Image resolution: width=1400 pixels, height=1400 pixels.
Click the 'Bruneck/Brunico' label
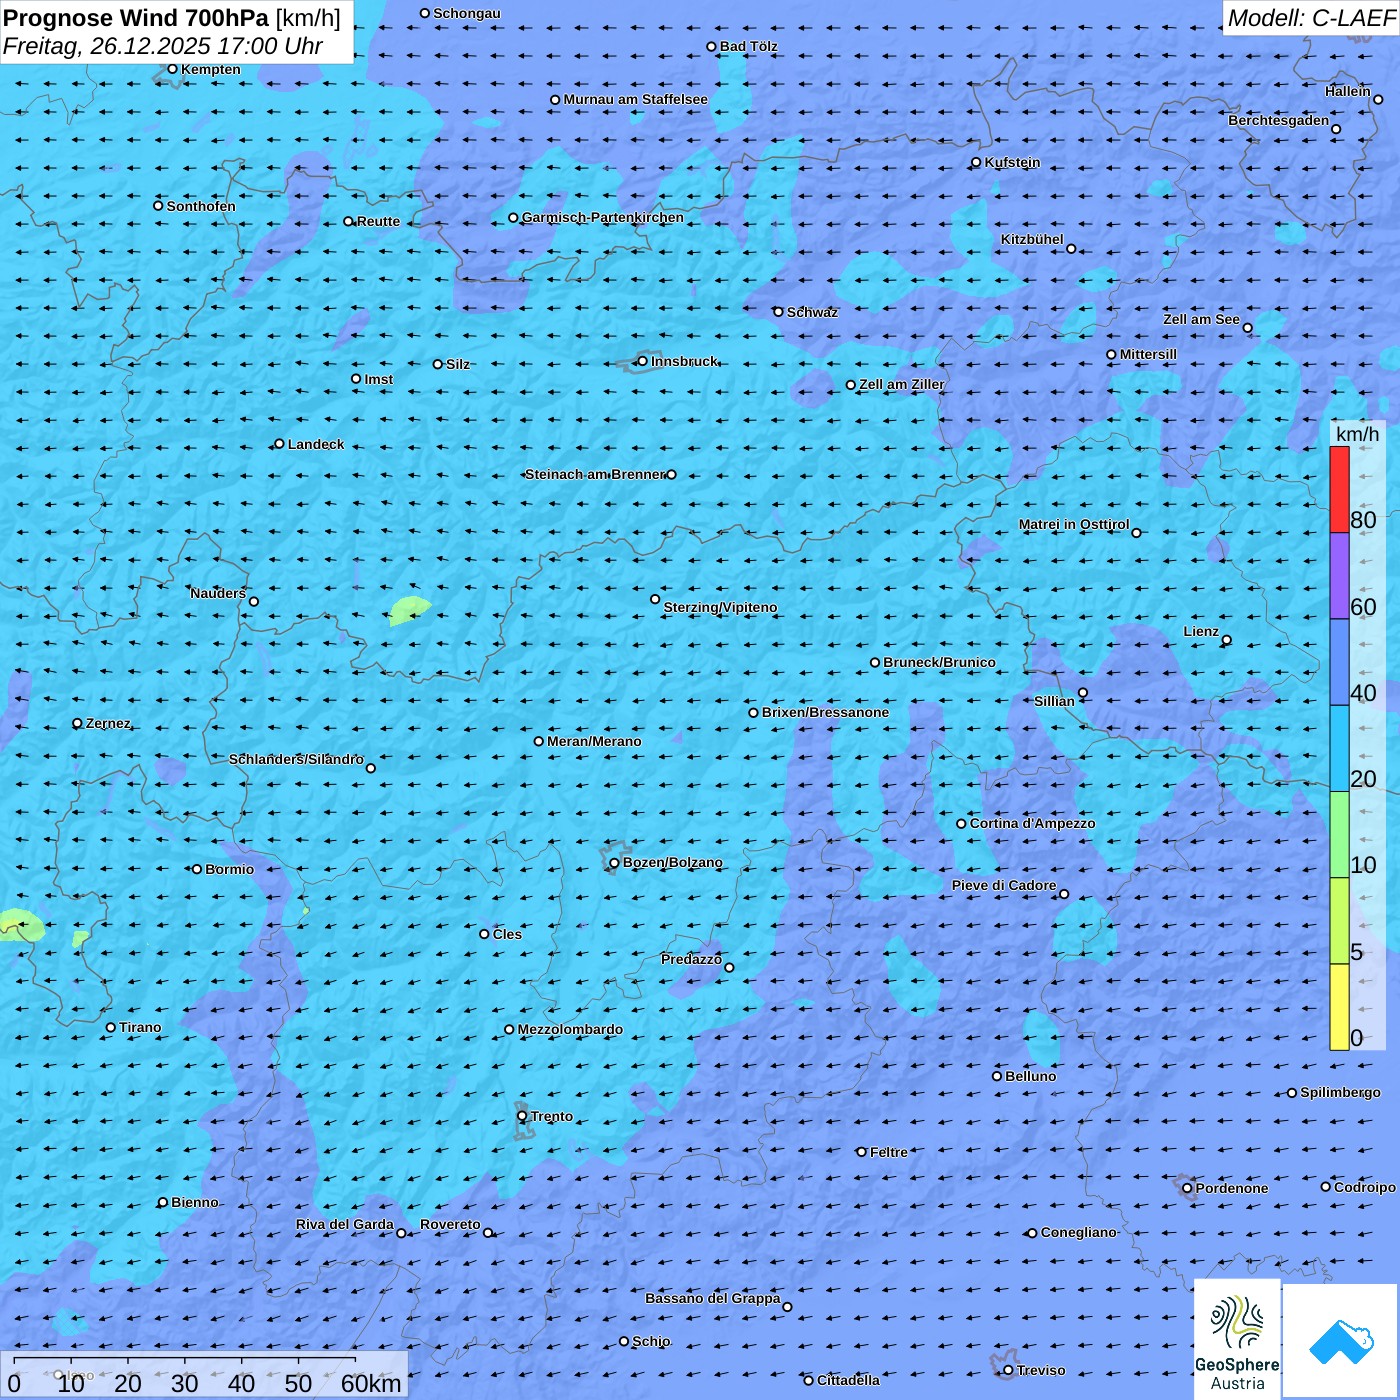click(x=940, y=662)
